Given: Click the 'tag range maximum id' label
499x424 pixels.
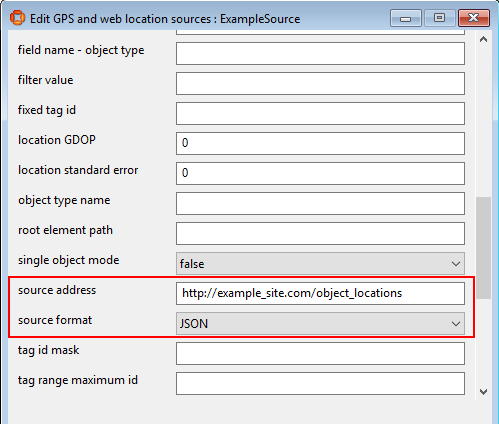Looking at the screenshot, I should (78, 380).
